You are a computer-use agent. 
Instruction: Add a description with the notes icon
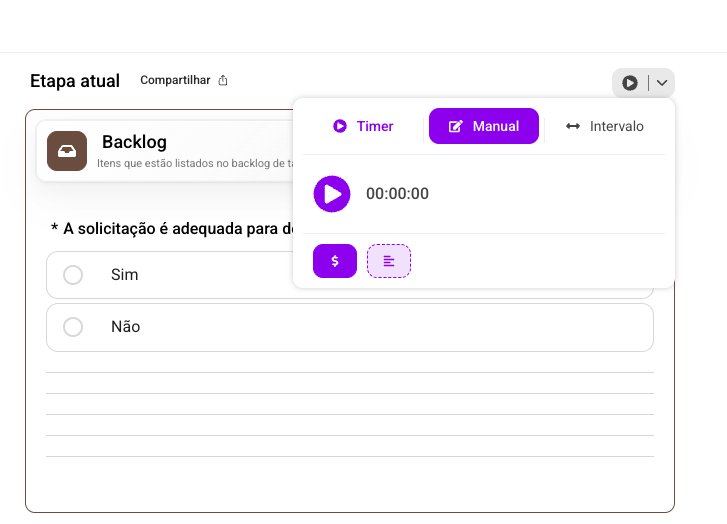(389, 261)
